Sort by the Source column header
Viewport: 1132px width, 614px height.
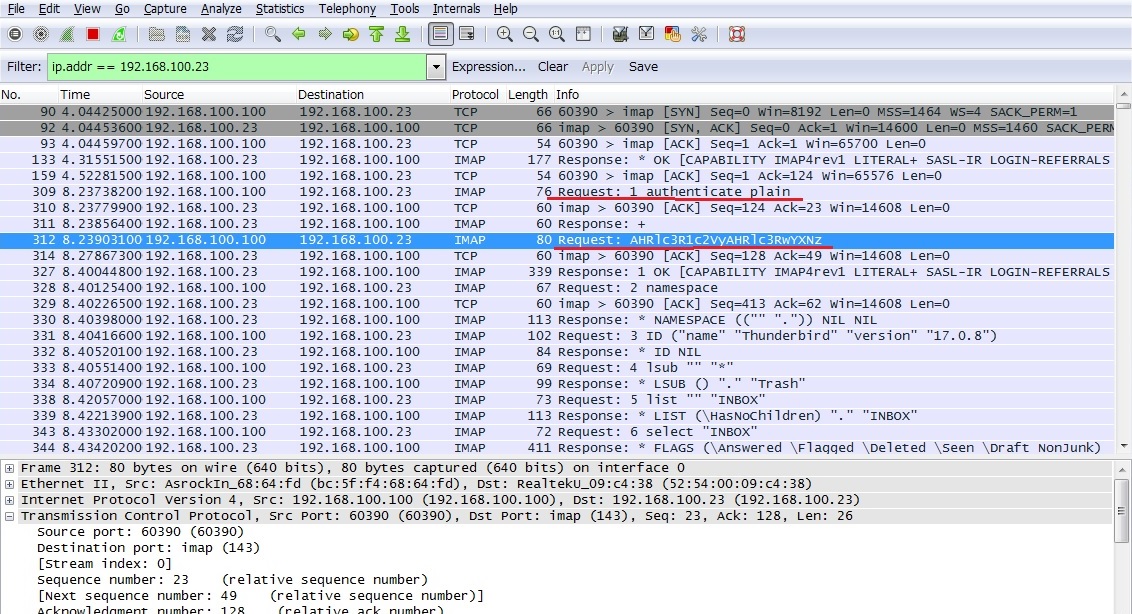pyautogui.click(x=219, y=95)
